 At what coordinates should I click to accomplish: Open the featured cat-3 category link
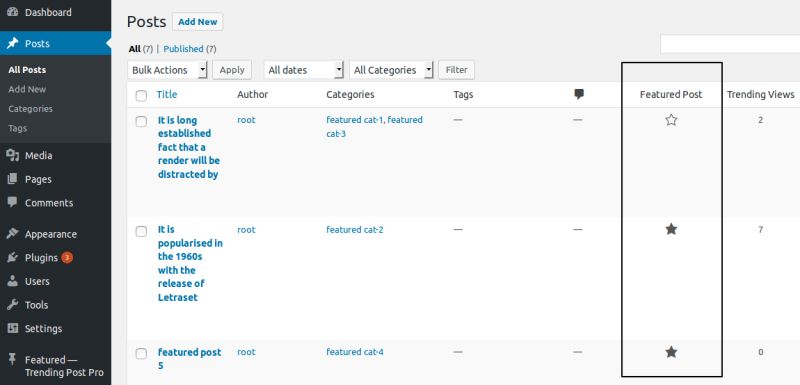[x=374, y=127]
